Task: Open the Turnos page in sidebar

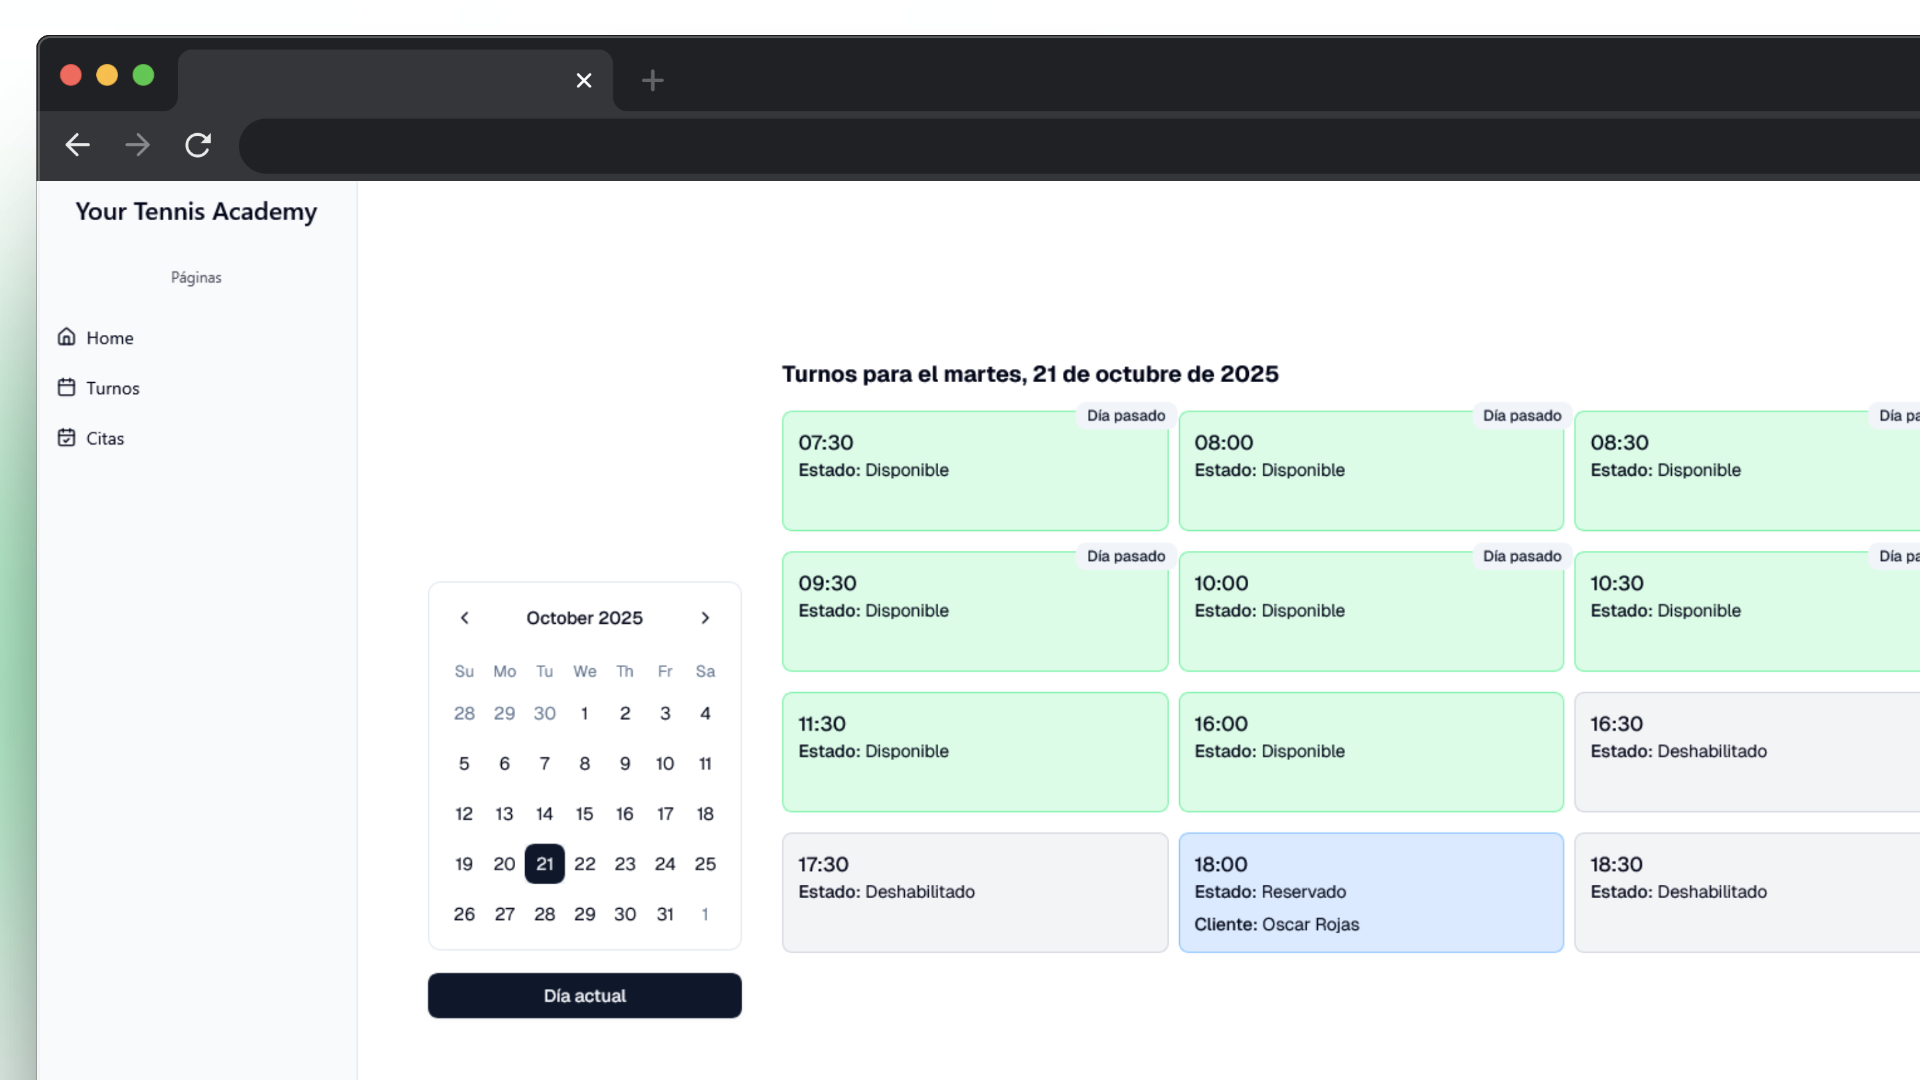Action: (112, 388)
